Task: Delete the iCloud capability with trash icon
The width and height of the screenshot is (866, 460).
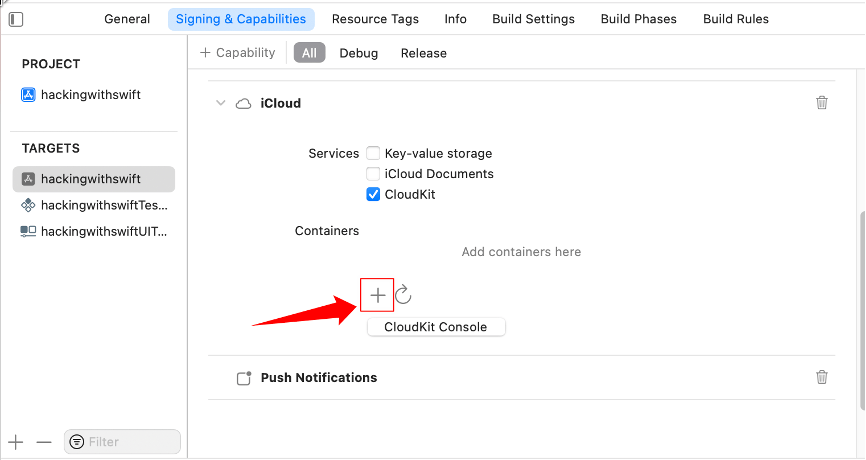Action: click(x=822, y=103)
